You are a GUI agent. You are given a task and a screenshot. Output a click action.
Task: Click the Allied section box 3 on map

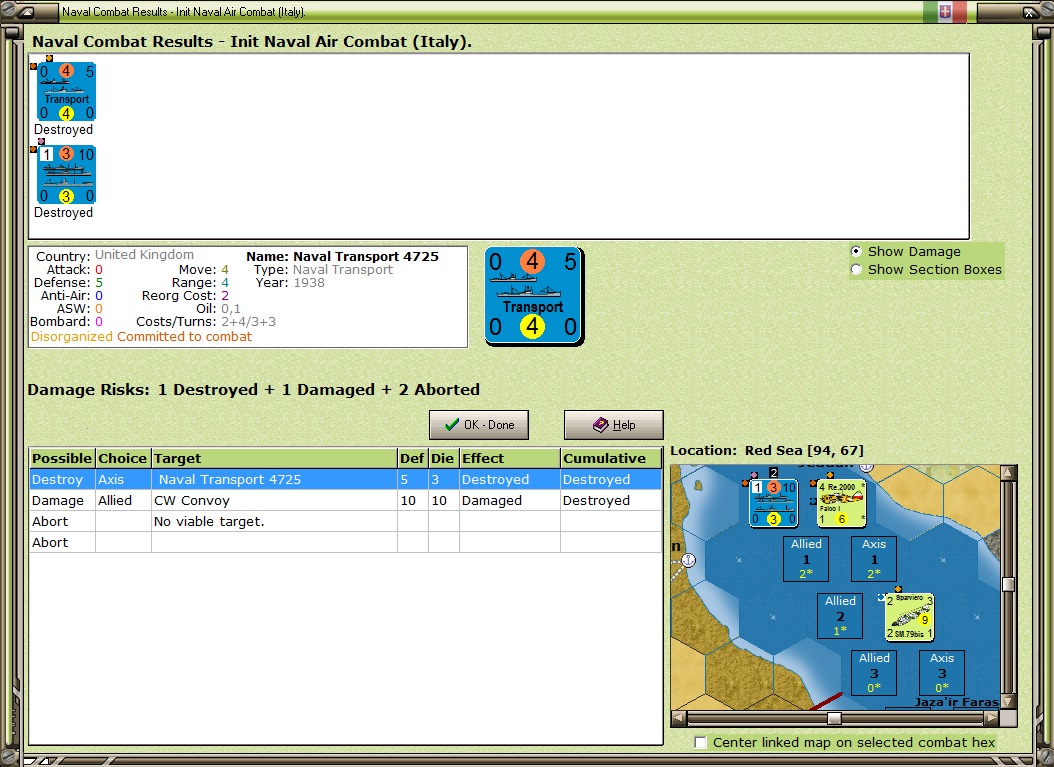pos(874,672)
